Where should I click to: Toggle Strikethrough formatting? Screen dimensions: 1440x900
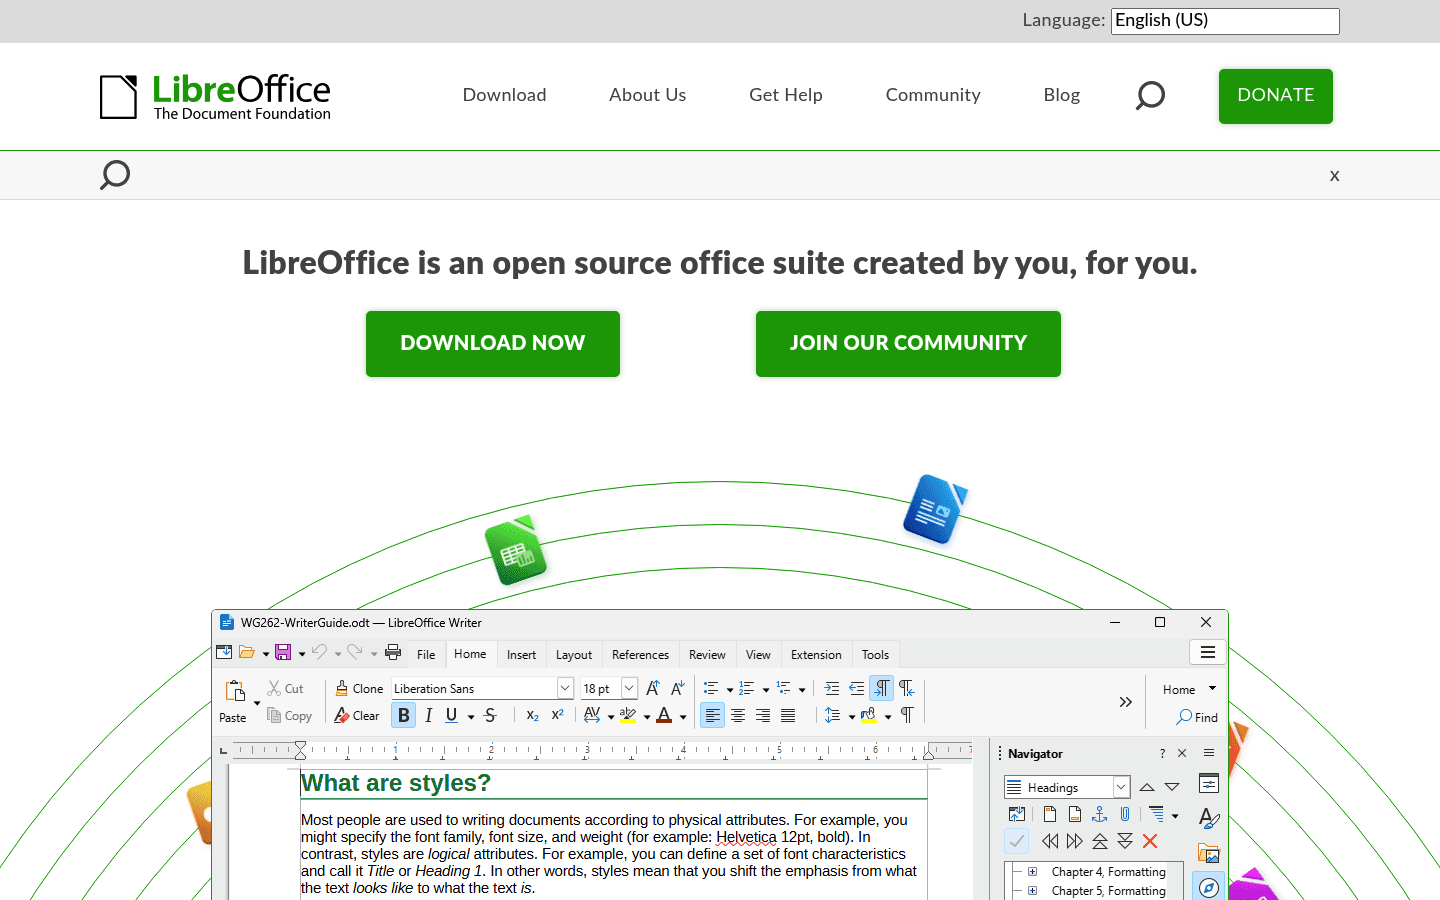[x=490, y=715]
